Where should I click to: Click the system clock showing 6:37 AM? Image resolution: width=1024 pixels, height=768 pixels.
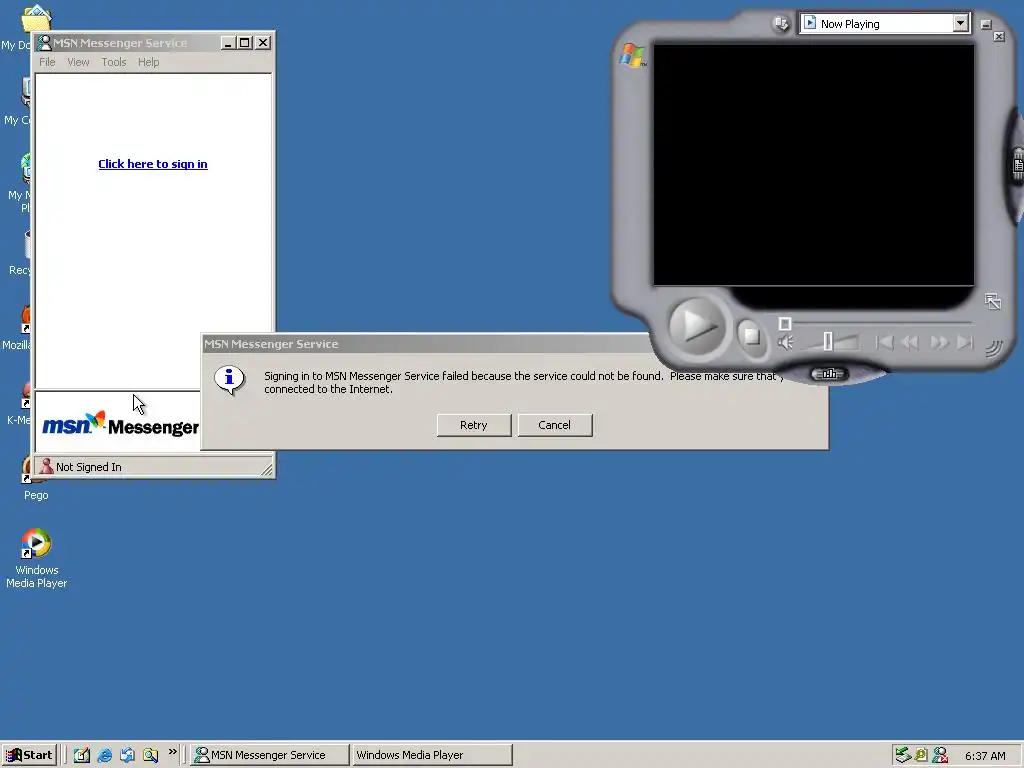(x=985, y=756)
